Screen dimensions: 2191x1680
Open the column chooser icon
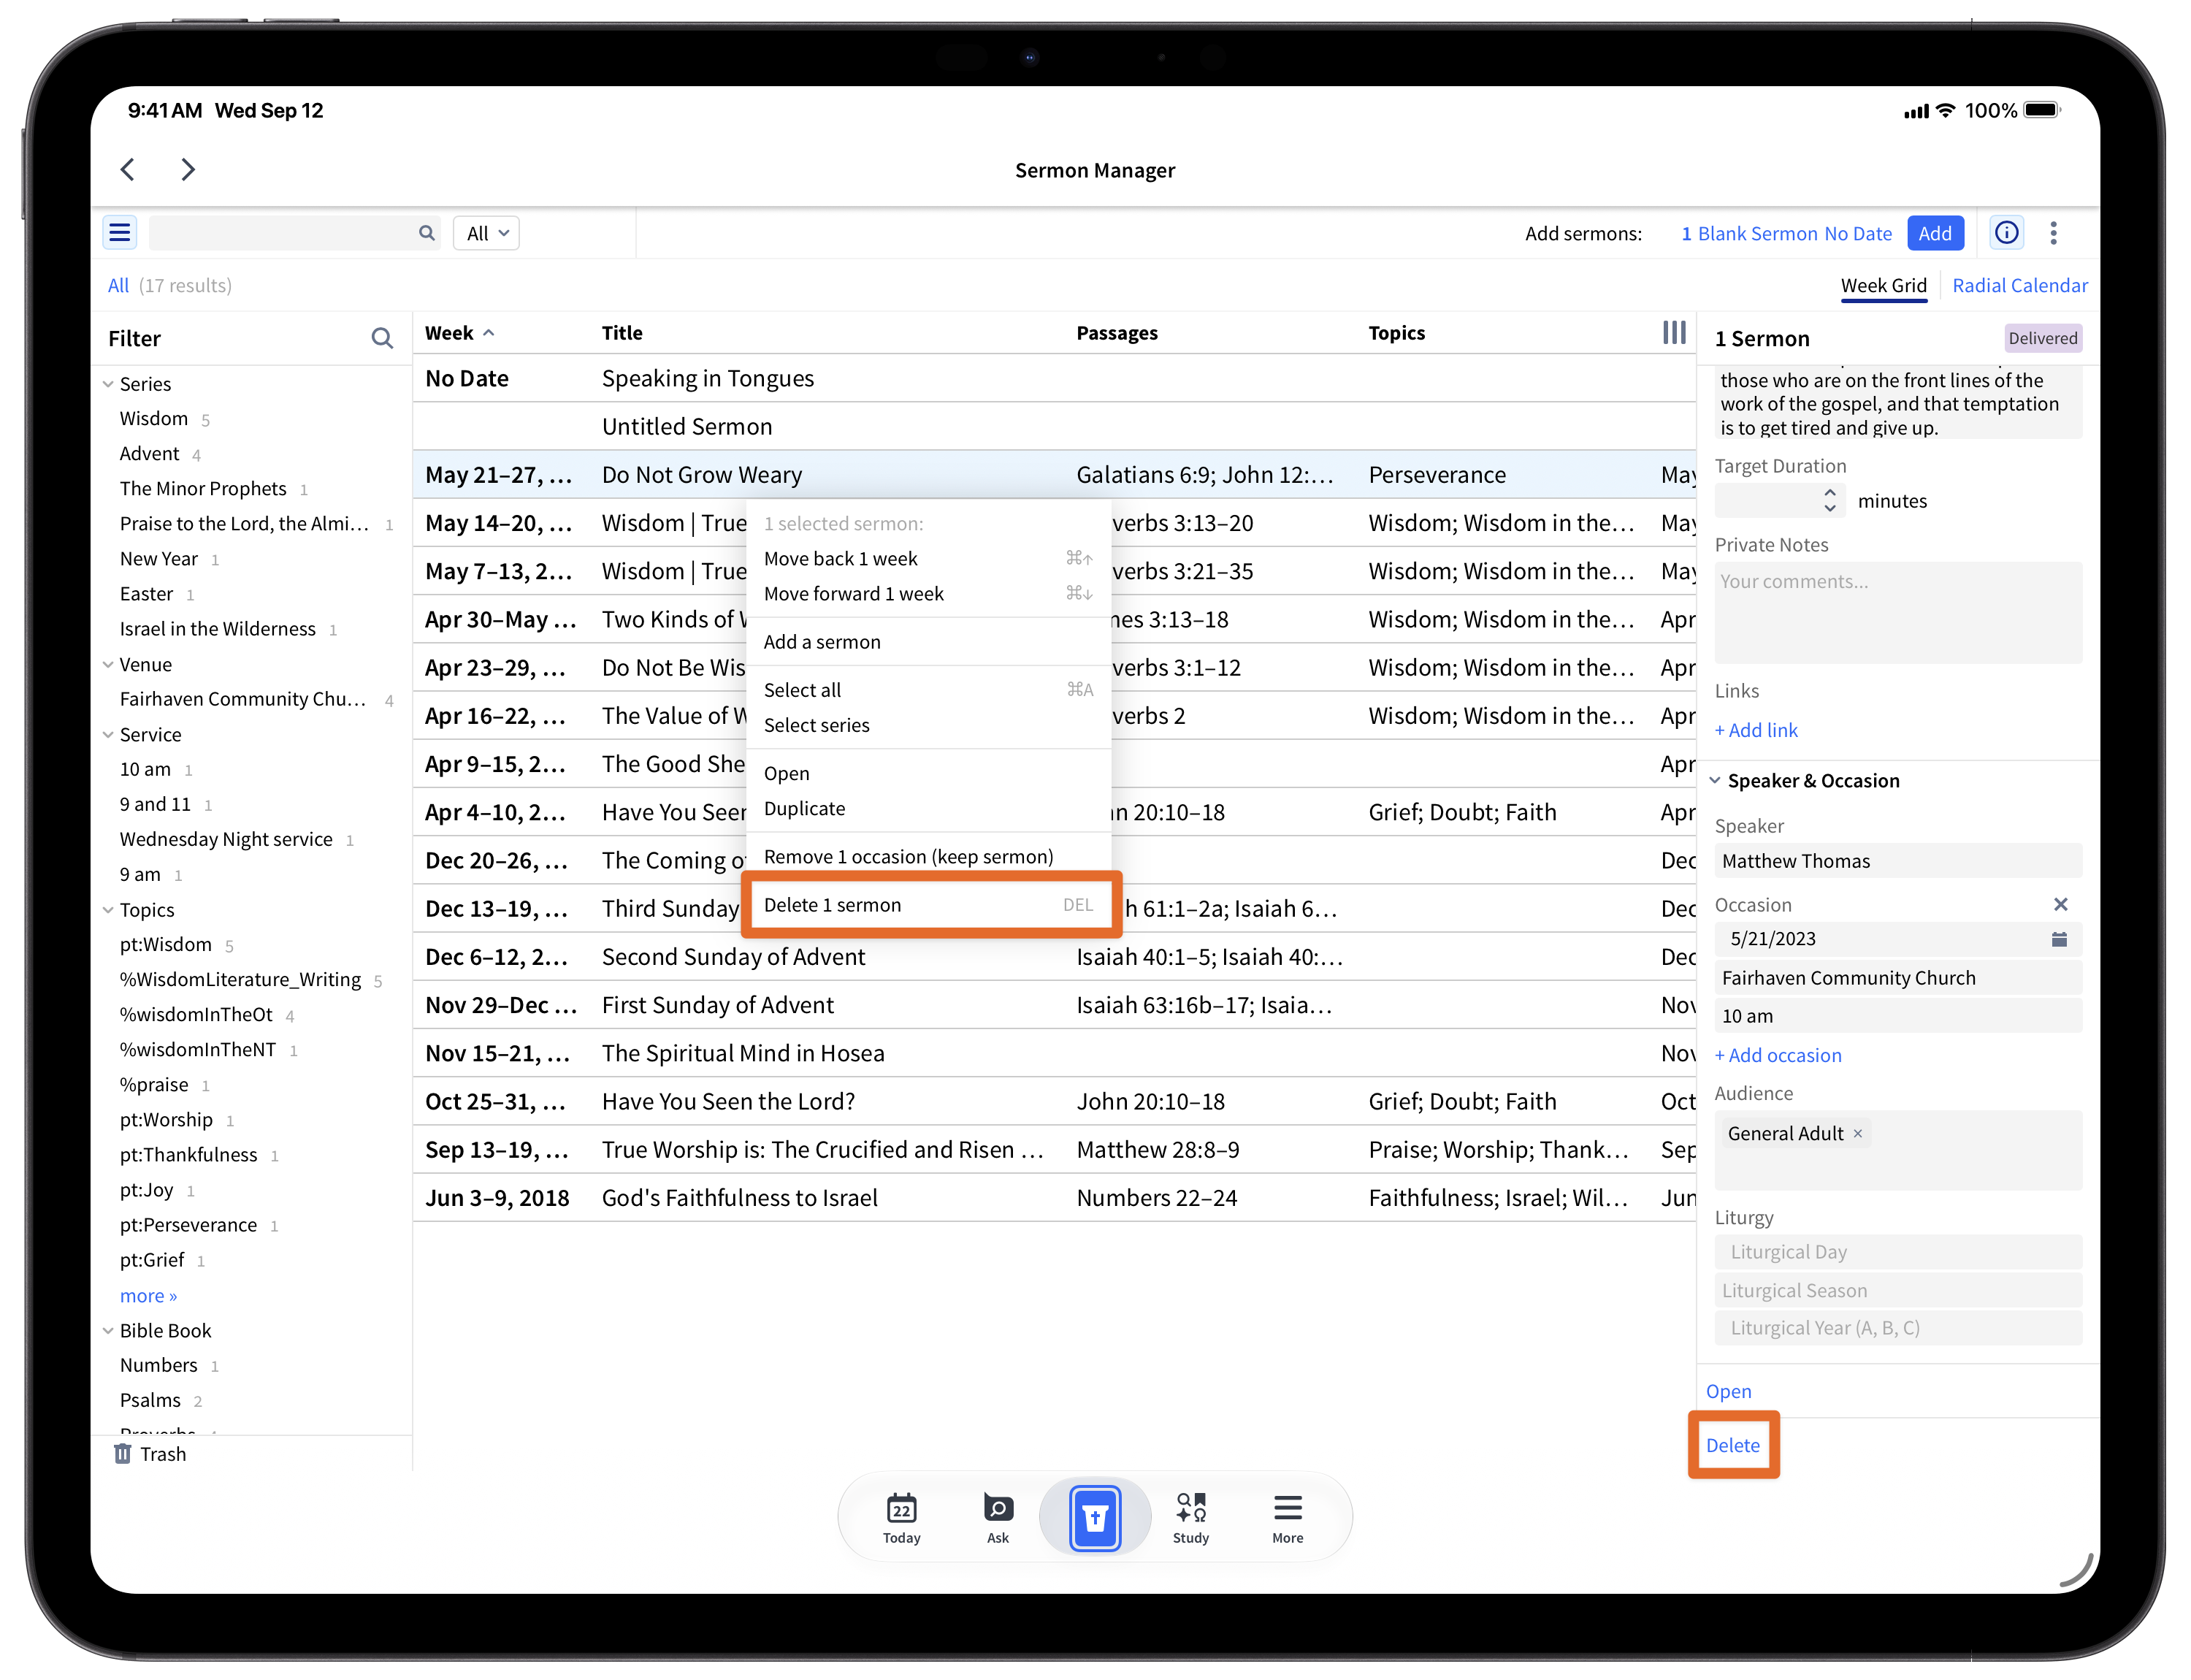1674,332
